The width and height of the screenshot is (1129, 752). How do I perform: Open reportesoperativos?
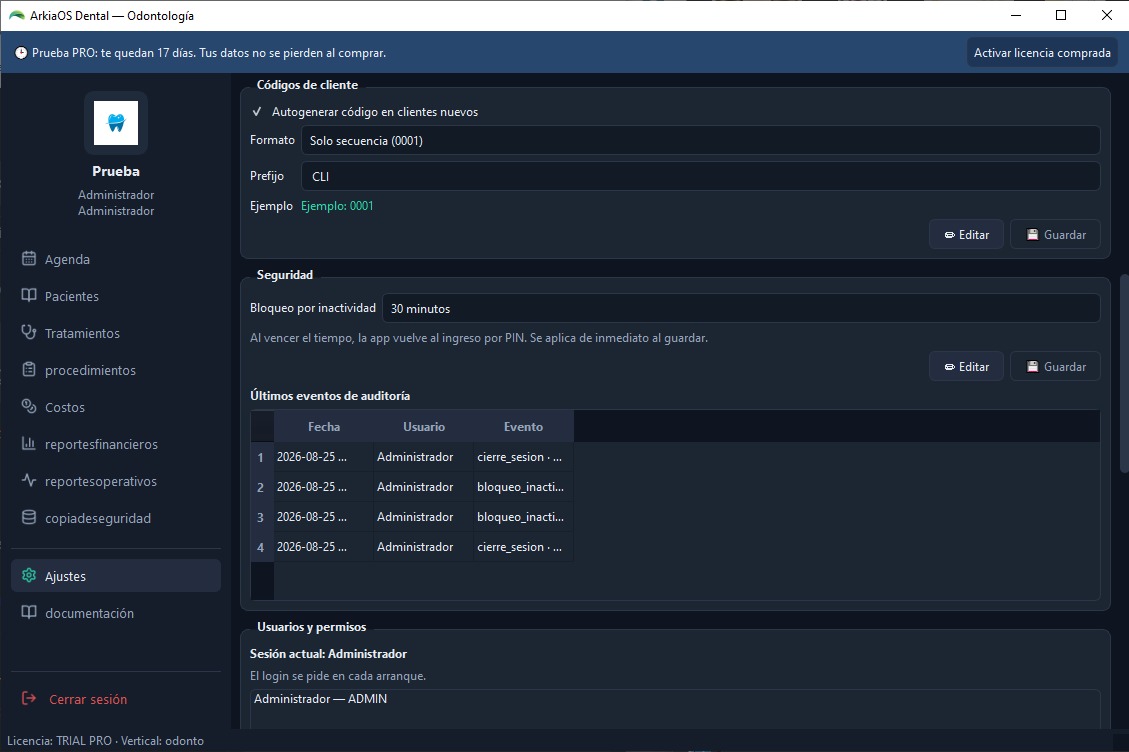click(116, 480)
